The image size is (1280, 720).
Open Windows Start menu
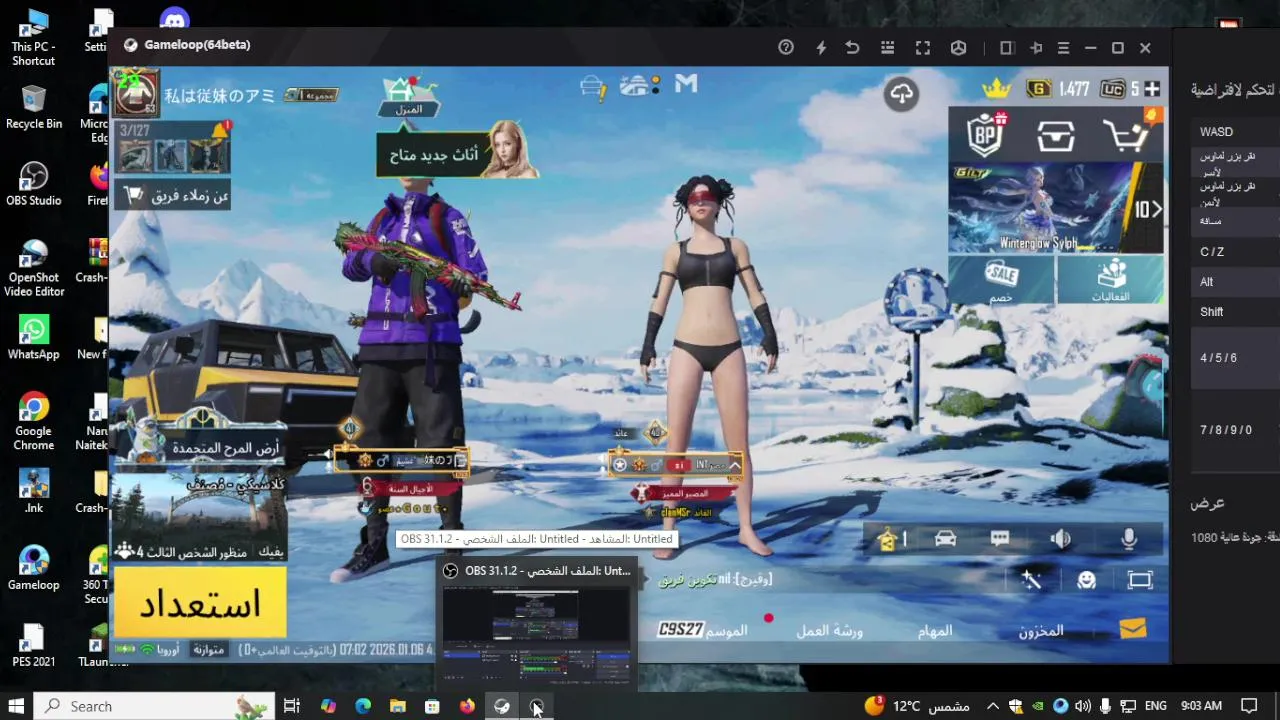[16, 706]
